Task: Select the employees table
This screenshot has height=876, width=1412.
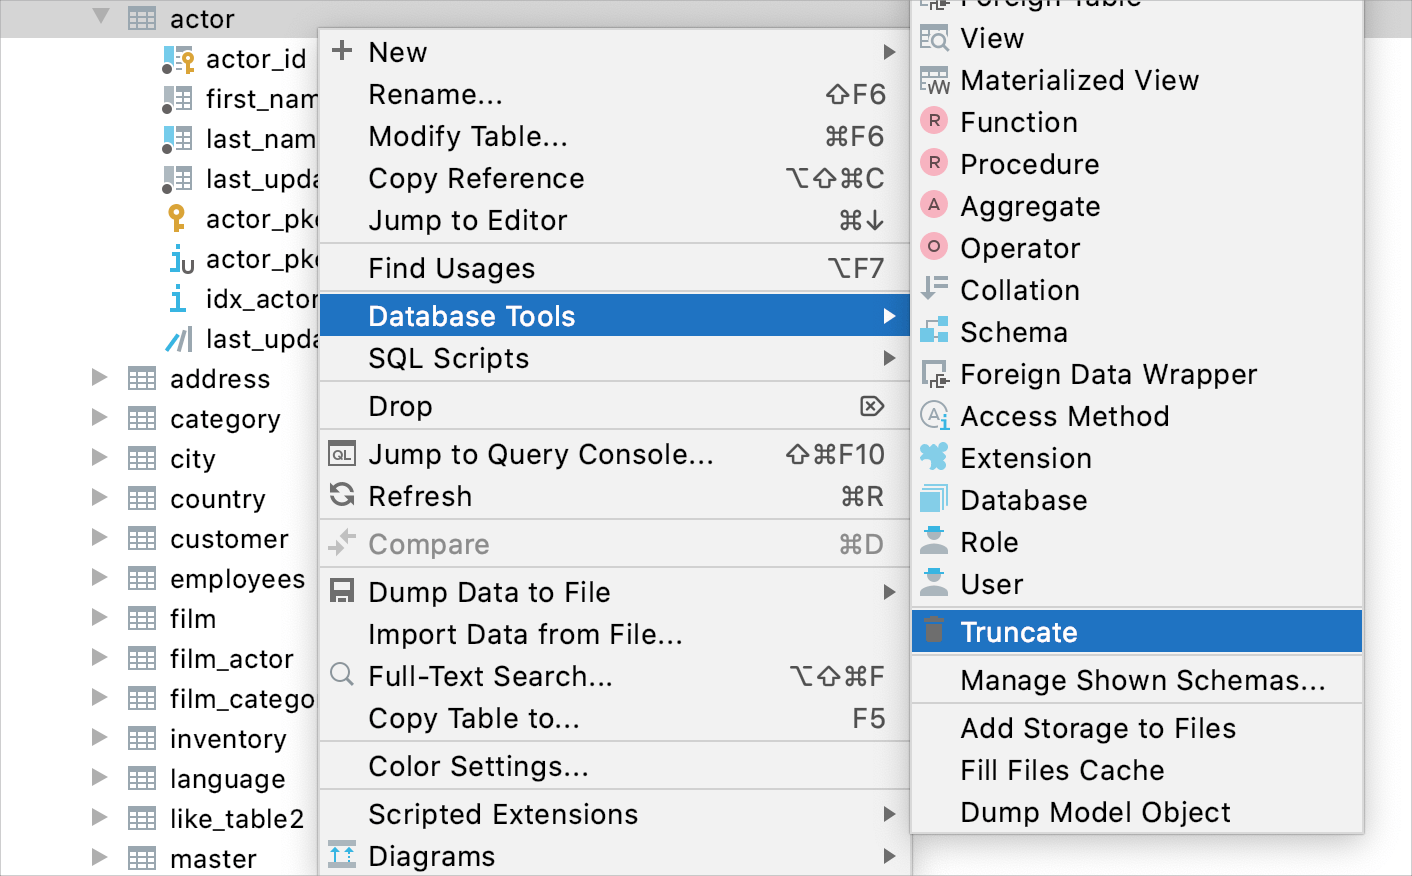Action: point(236,578)
